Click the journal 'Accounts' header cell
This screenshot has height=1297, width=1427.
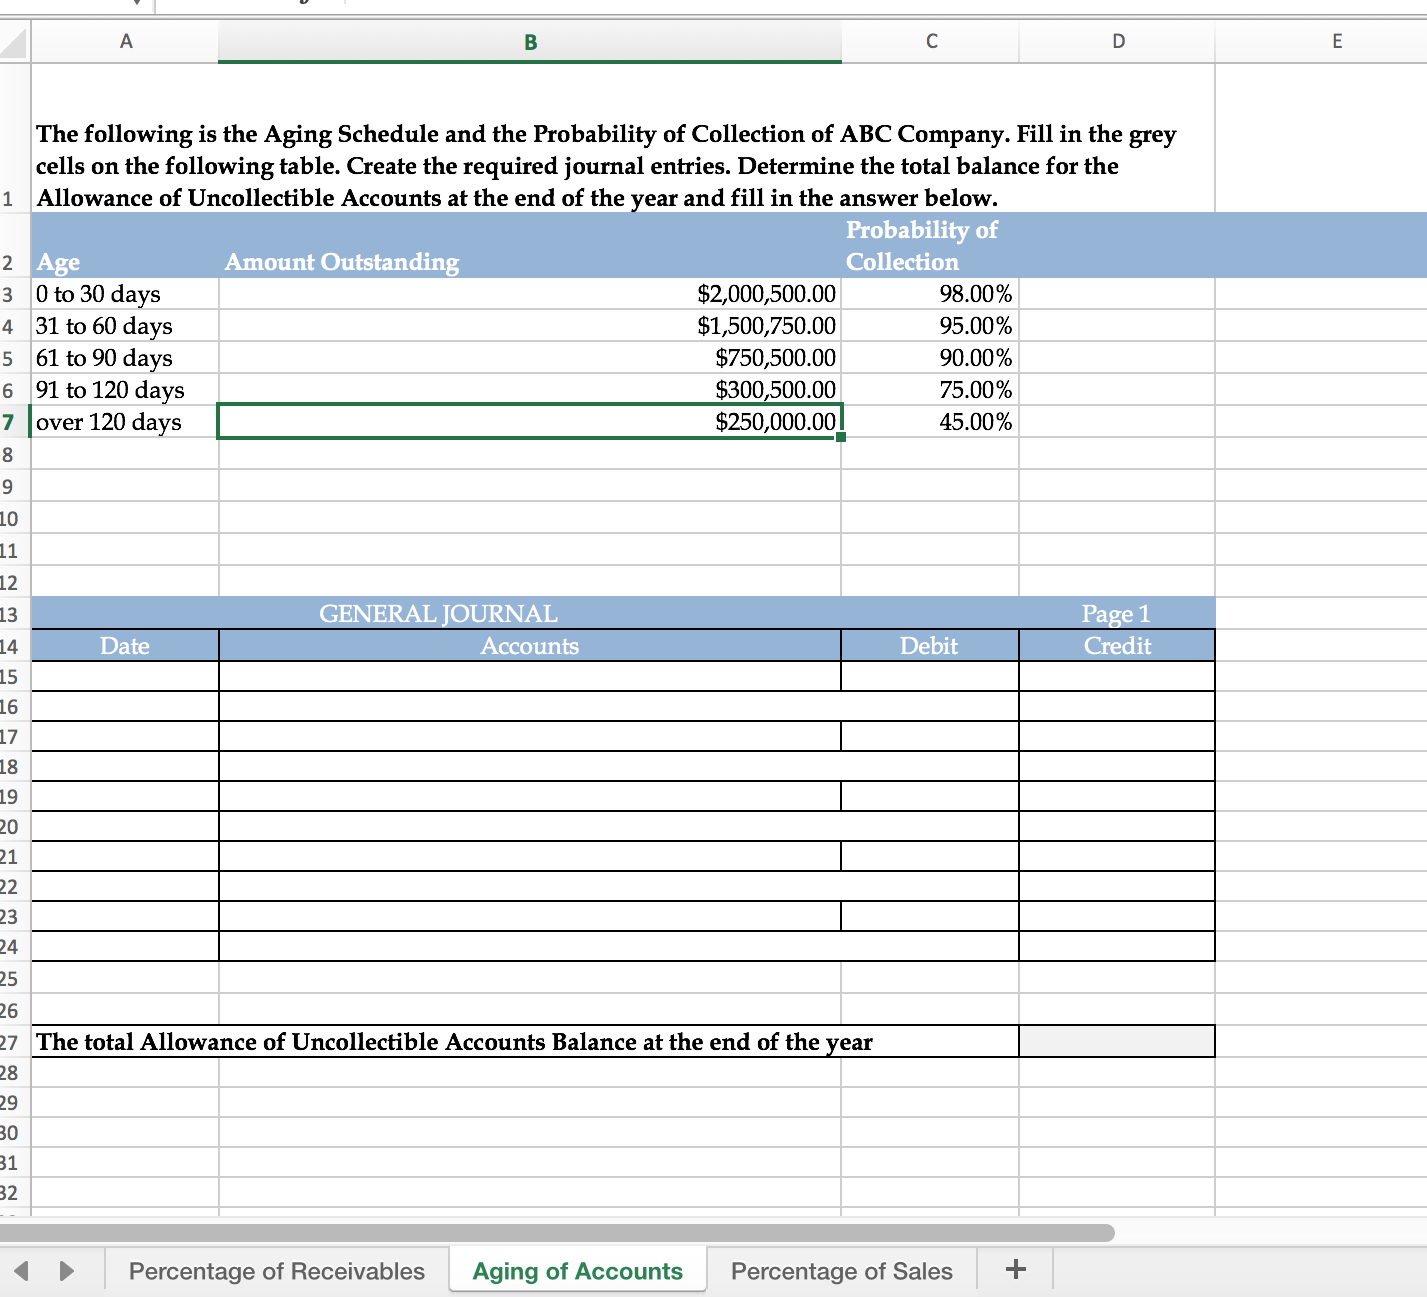(x=530, y=645)
